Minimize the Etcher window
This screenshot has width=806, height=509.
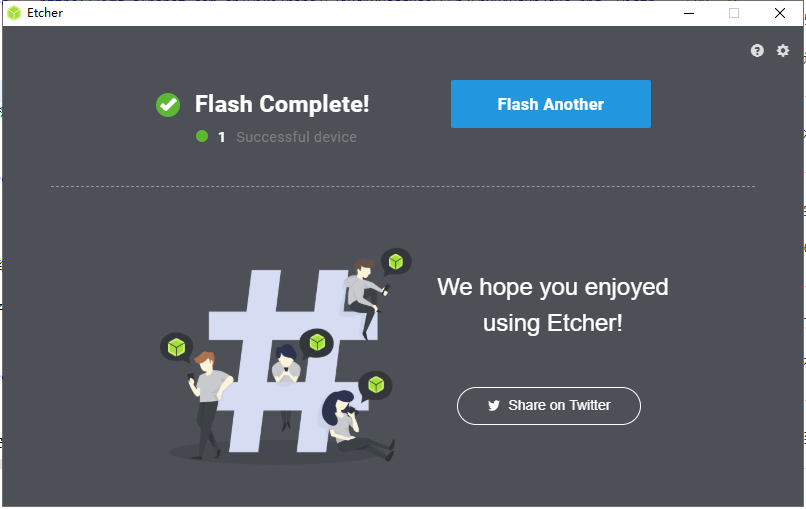(689, 13)
